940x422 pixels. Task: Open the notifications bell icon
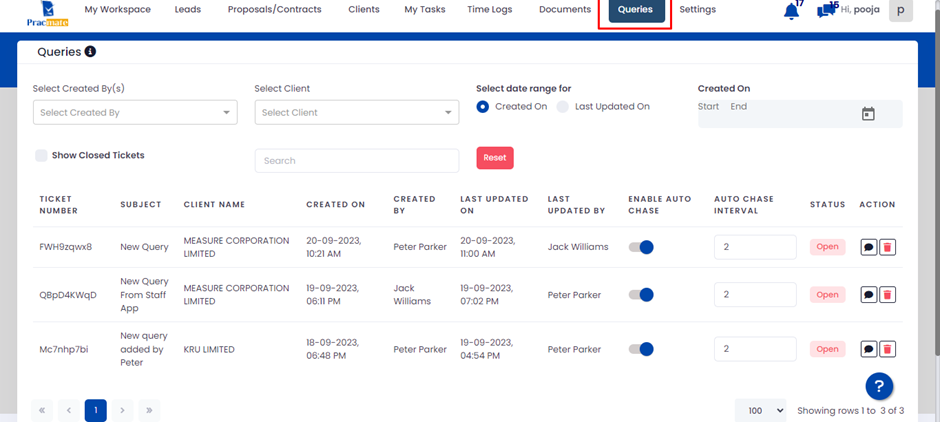[x=791, y=11]
